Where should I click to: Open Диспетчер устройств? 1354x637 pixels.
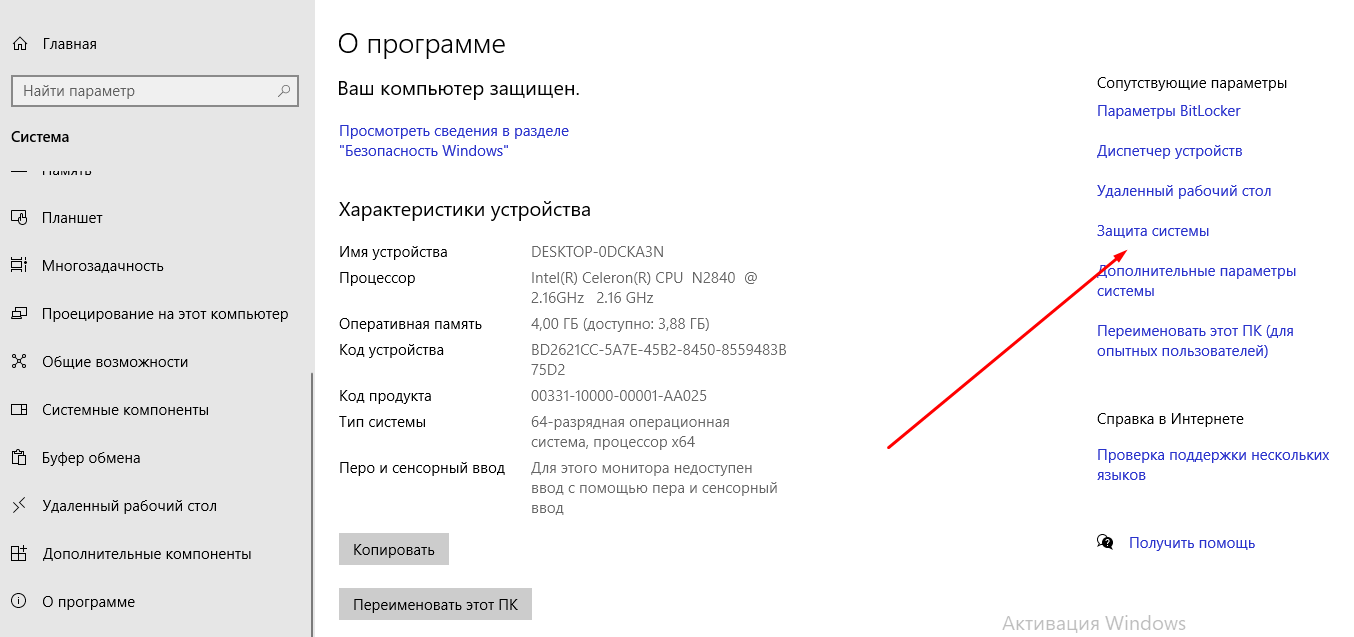[x=1169, y=150]
